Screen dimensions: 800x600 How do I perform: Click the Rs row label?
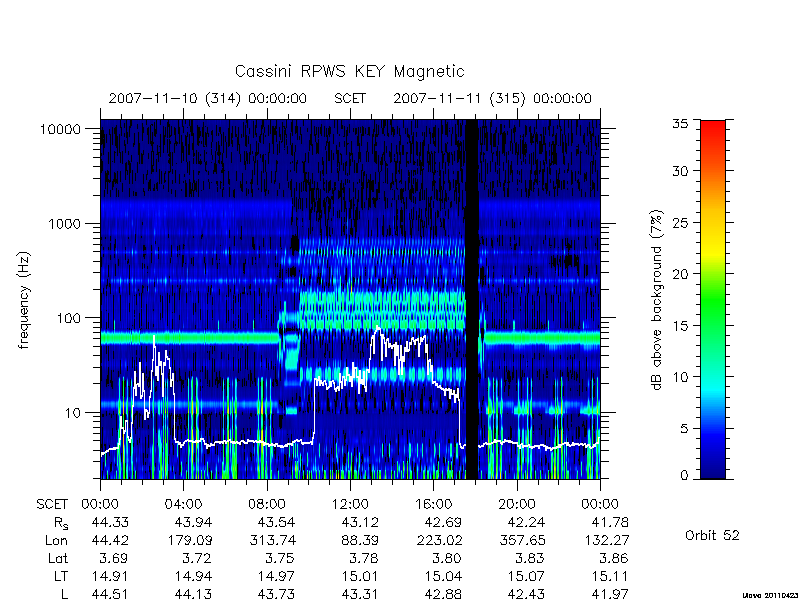point(60,522)
